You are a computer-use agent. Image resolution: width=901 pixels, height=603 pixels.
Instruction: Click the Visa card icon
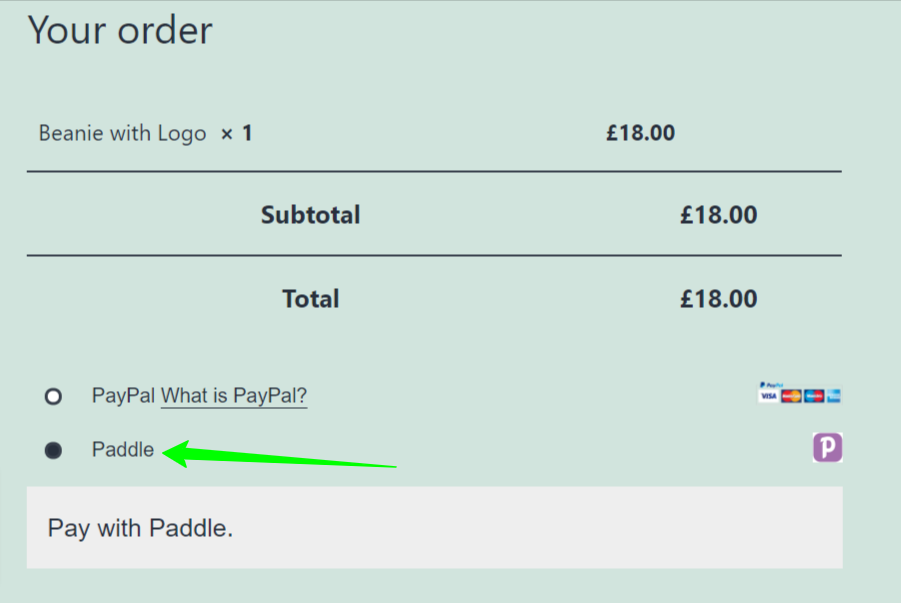[769, 396]
